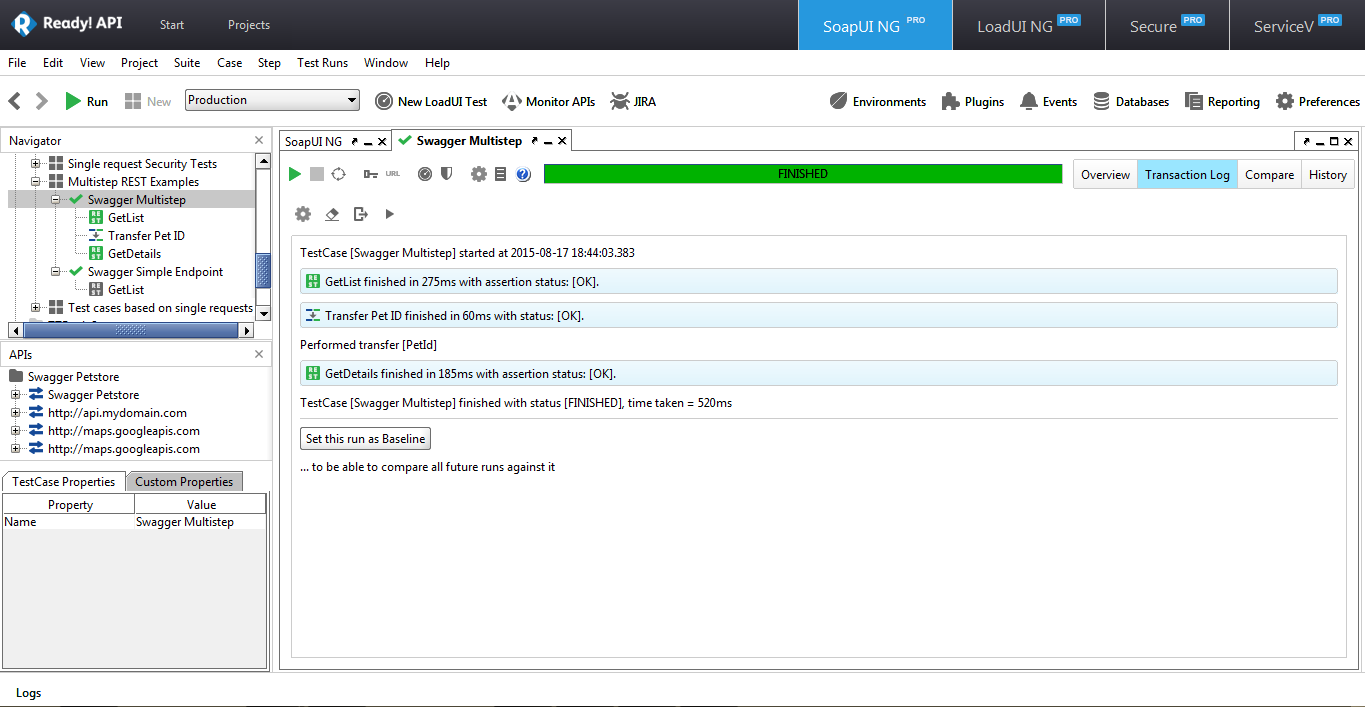Image resolution: width=1365 pixels, height=707 pixels.
Task: Go forward with the right arrow toolbar icon
Action: [41, 101]
